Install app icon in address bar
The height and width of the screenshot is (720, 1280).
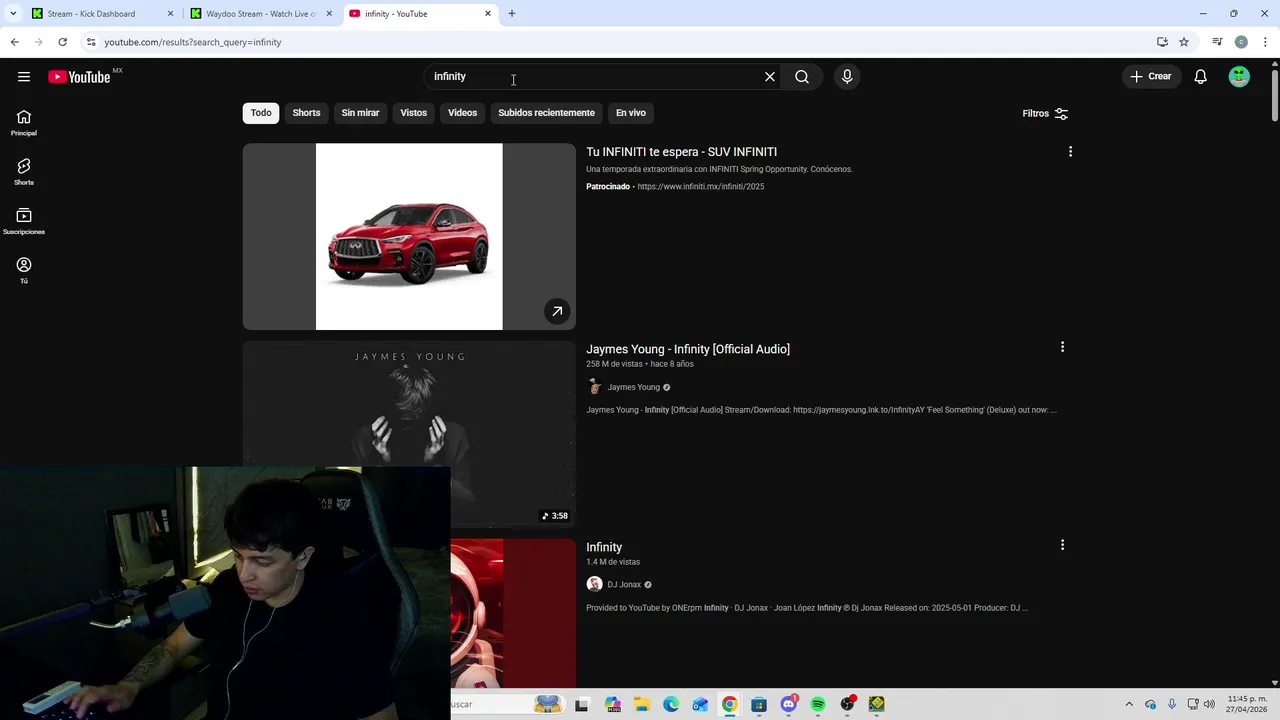coord(1162,42)
